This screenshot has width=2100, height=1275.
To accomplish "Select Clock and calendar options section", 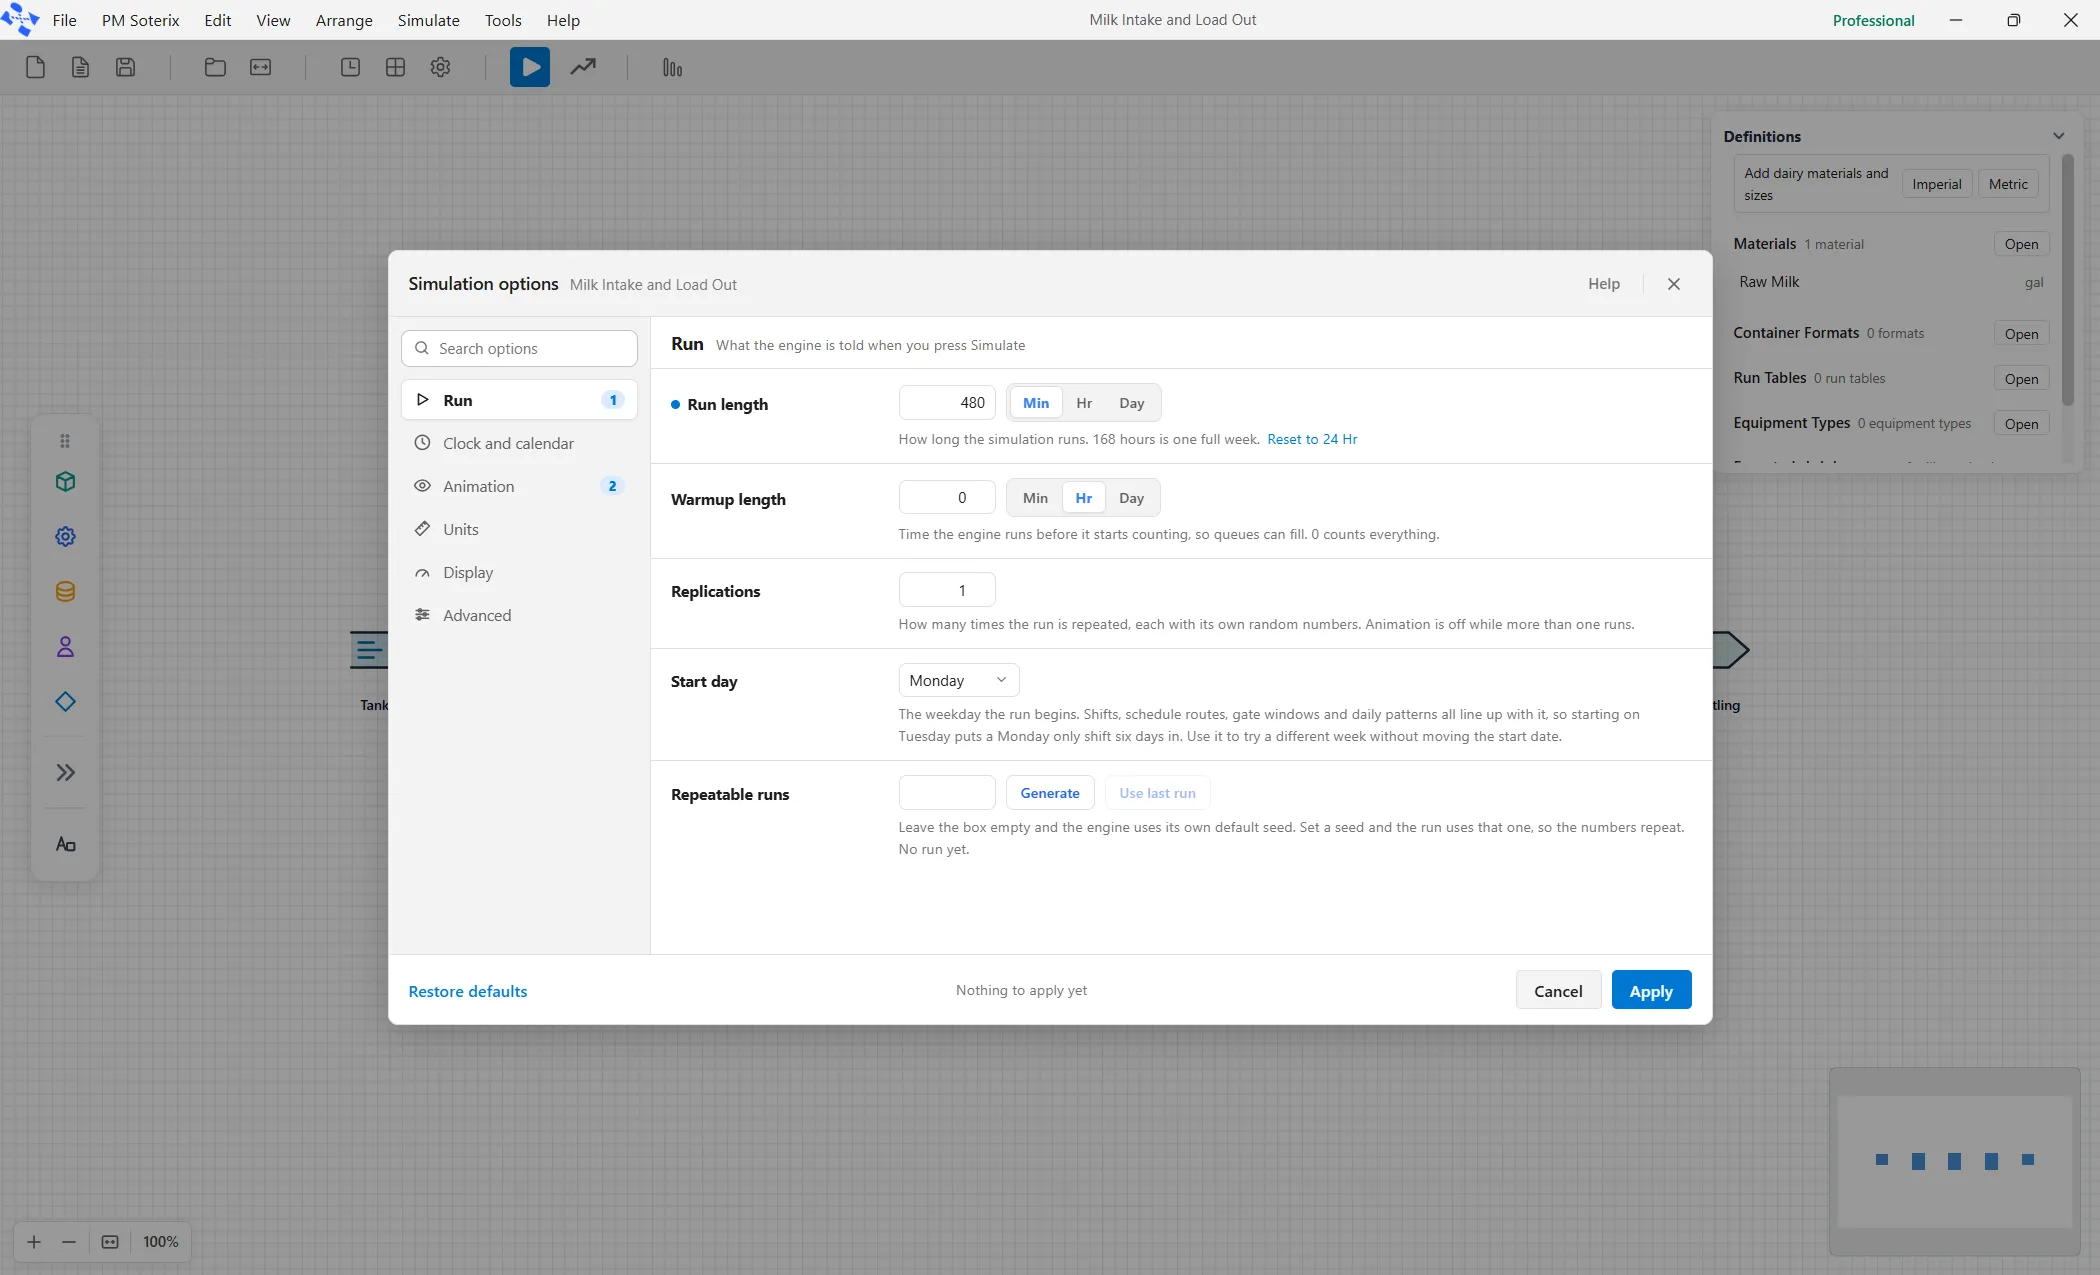I will tap(519, 443).
